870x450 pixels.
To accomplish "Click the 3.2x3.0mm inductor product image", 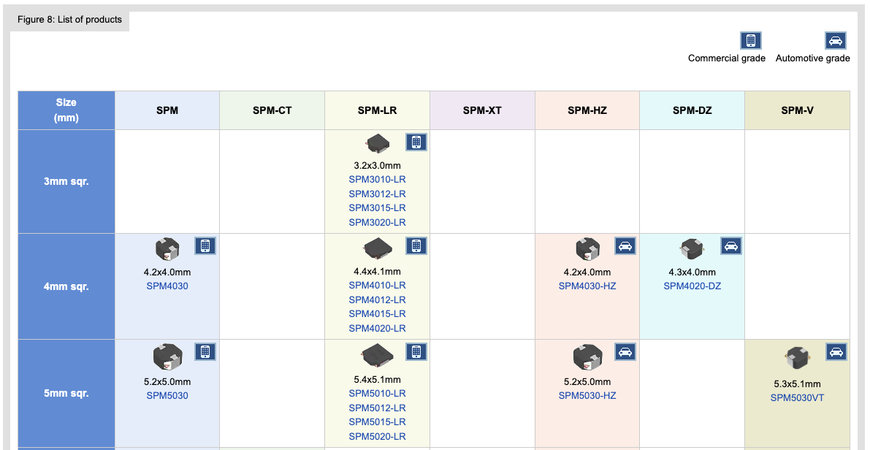I will pos(378,144).
